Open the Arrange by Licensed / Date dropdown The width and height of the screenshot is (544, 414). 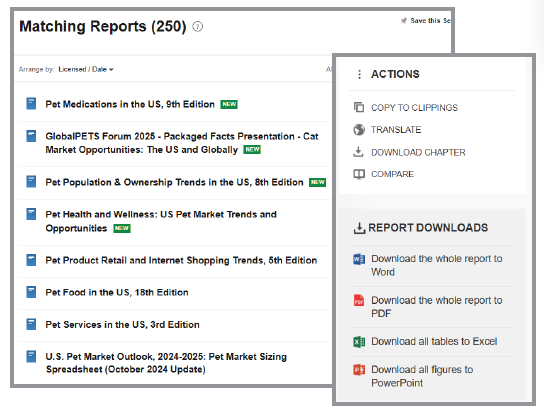[x=86, y=69]
